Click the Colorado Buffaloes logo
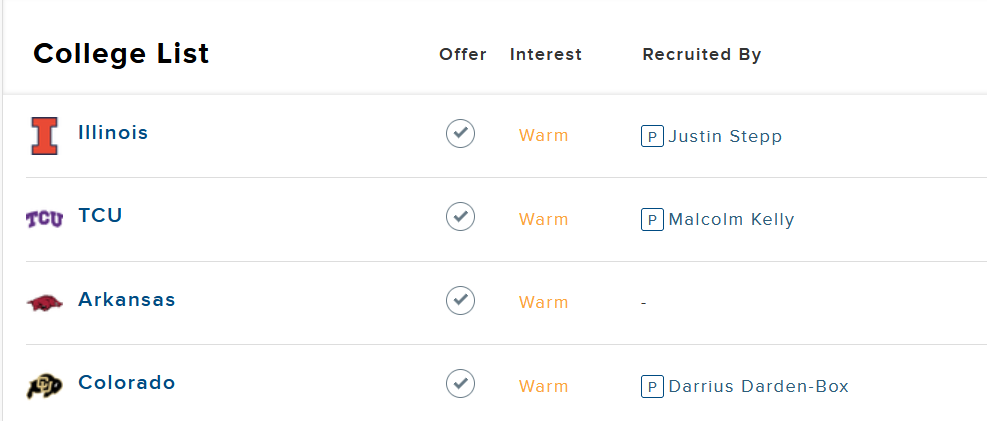 45,386
